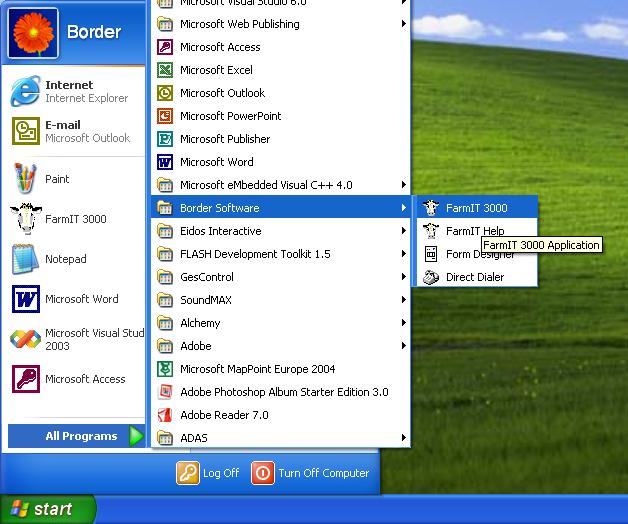The image size is (628, 524).
Task: Expand the FLASH Development Toolkit 1.5 arrow
Action: coord(404,254)
